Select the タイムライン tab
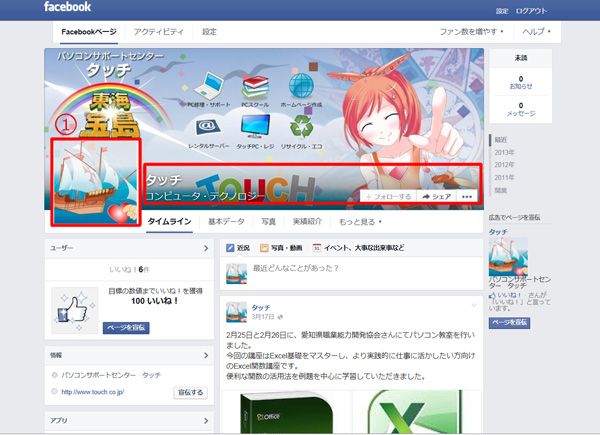 coord(170,222)
